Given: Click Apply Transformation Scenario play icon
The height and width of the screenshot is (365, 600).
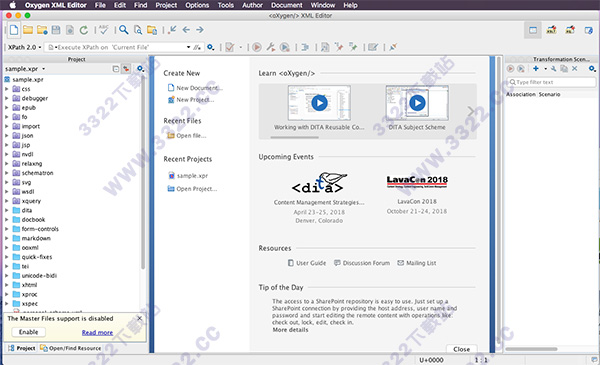Looking at the screenshot, I should pyautogui.click(x=257, y=47).
